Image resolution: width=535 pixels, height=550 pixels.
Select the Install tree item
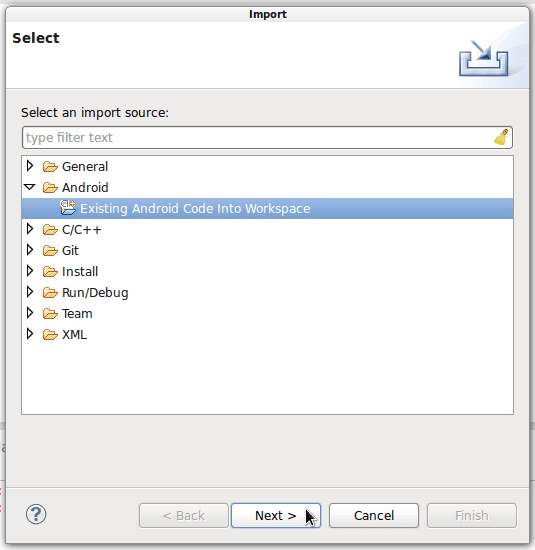tap(80, 272)
